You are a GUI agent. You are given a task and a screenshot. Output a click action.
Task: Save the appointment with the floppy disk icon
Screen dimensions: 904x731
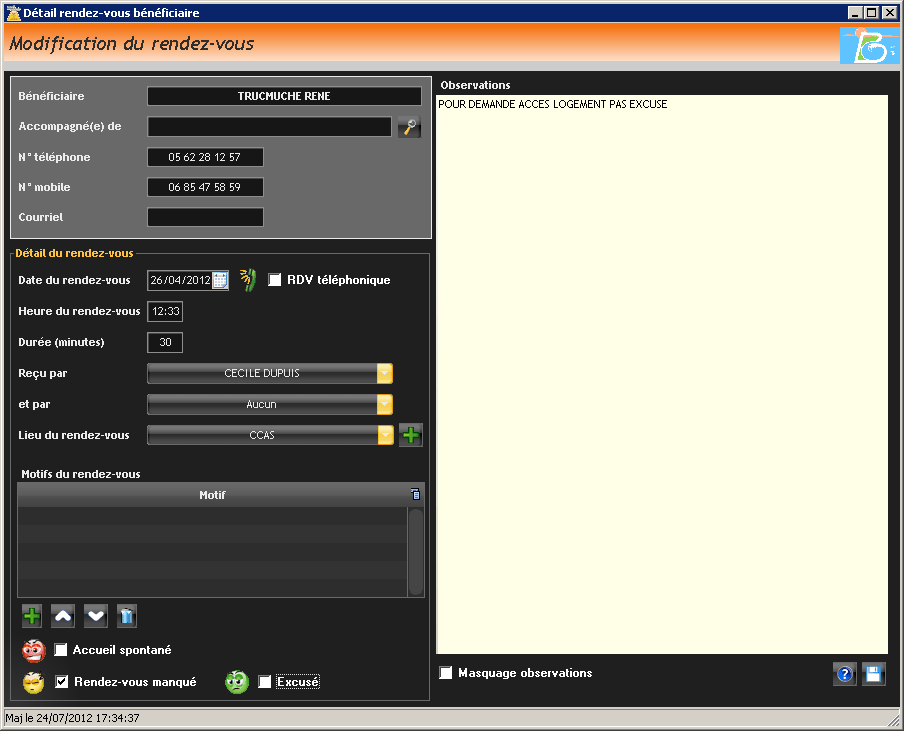coord(874,674)
